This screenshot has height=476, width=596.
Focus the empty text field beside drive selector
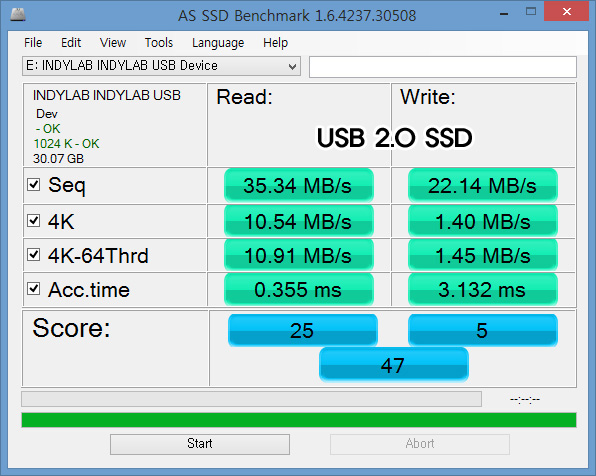point(443,67)
